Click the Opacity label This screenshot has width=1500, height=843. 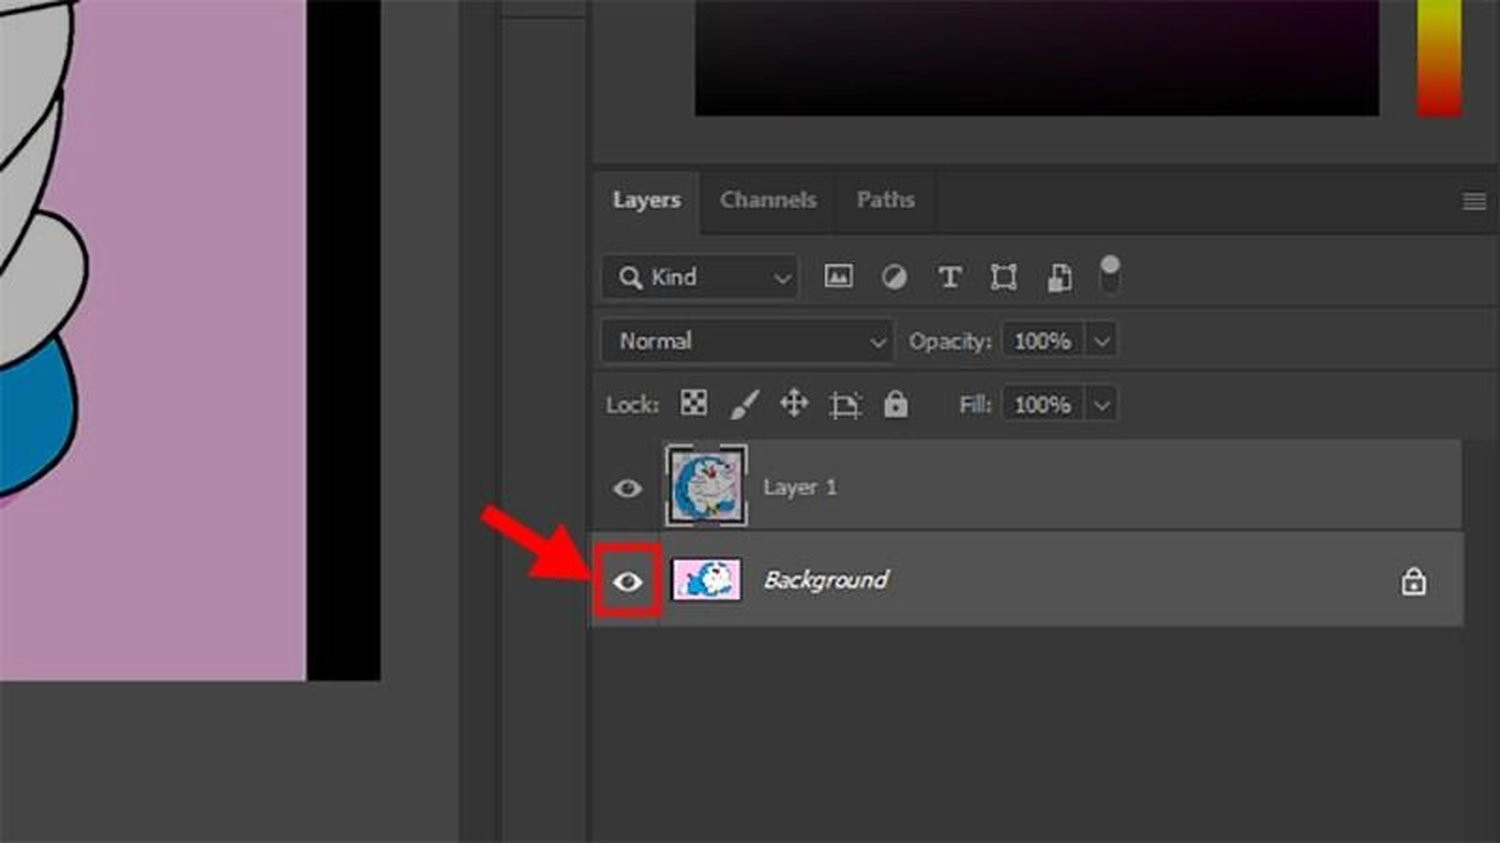tap(950, 342)
